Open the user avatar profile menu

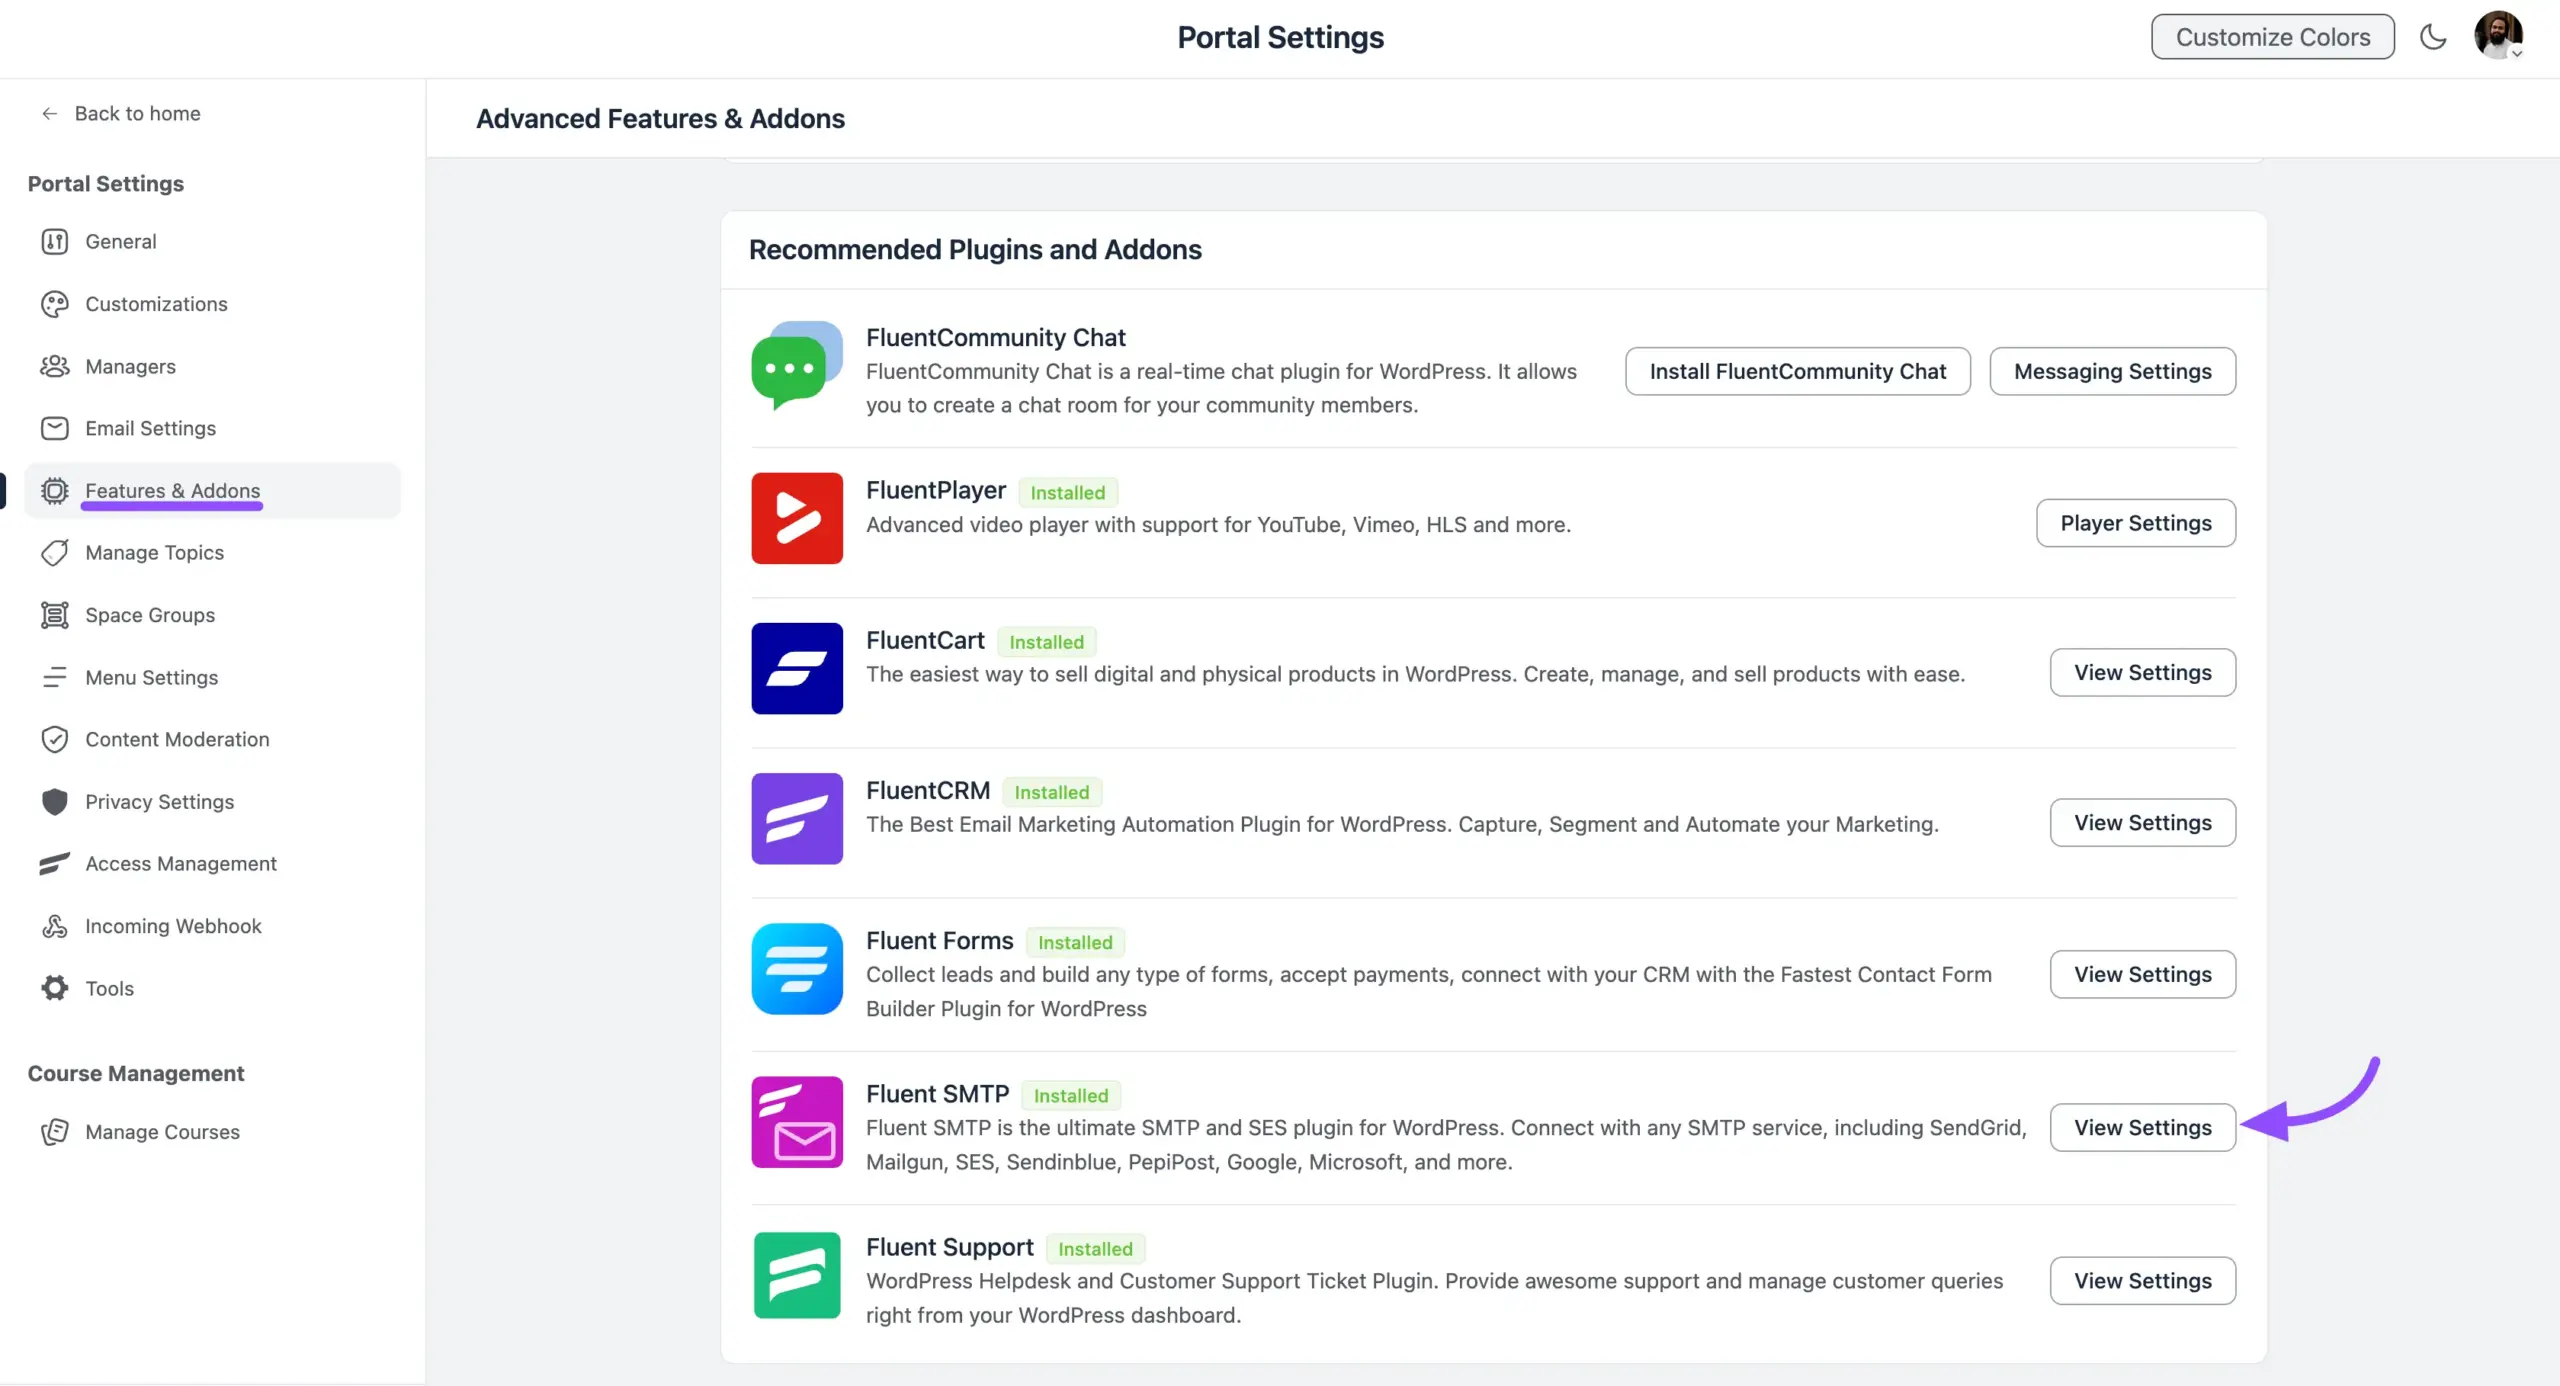click(x=2498, y=36)
